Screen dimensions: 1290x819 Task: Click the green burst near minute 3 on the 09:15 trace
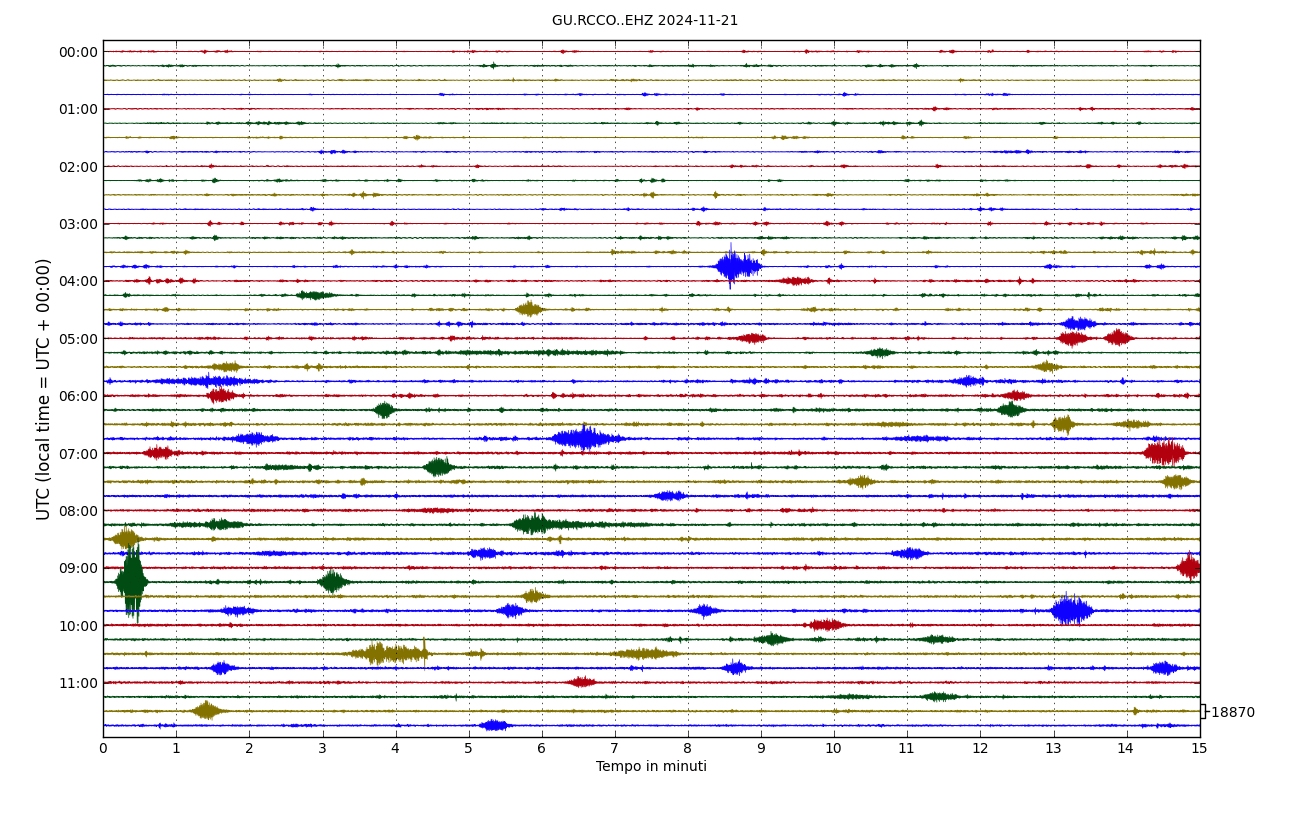point(333,581)
